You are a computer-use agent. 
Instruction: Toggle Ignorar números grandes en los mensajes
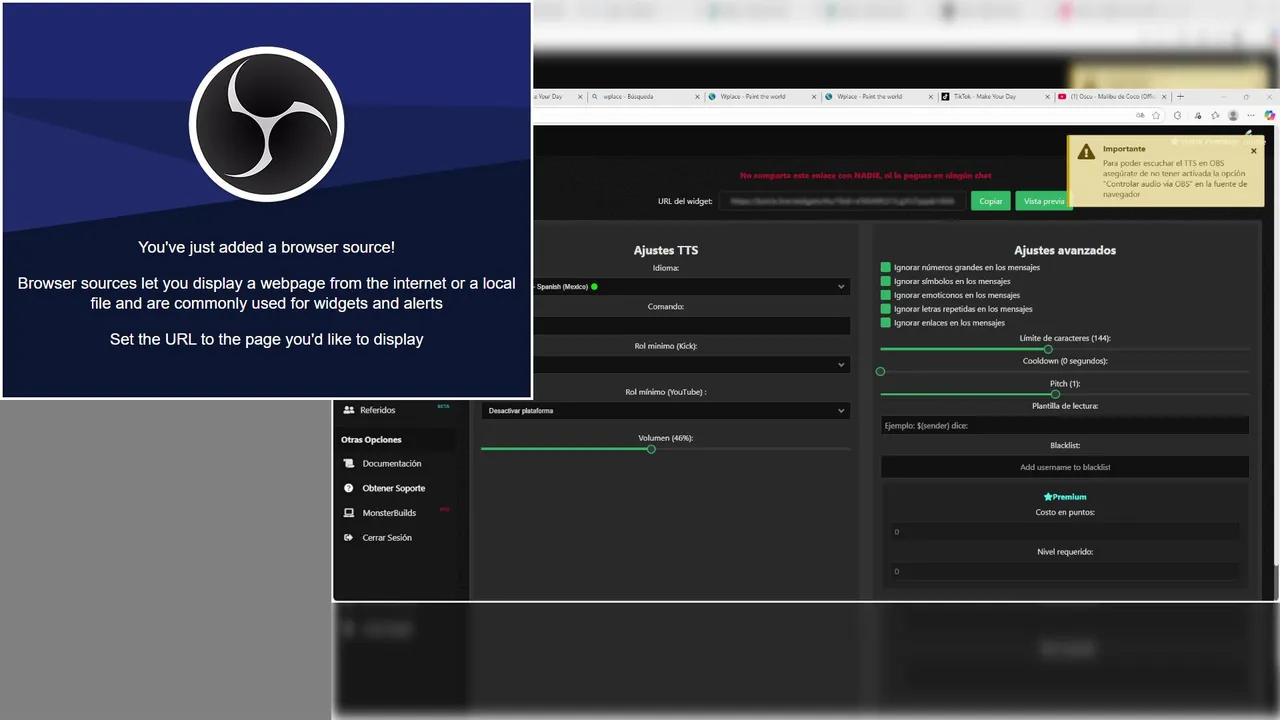pos(886,267)
